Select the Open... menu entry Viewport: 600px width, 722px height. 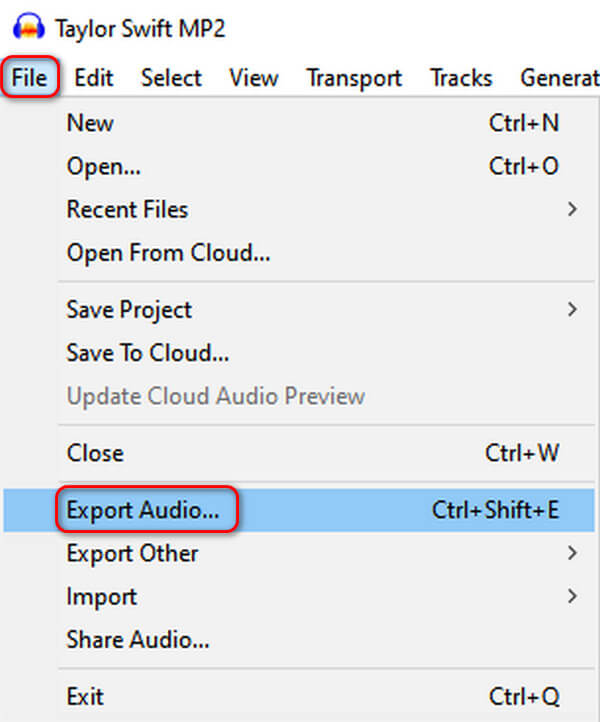click(103, 166)
